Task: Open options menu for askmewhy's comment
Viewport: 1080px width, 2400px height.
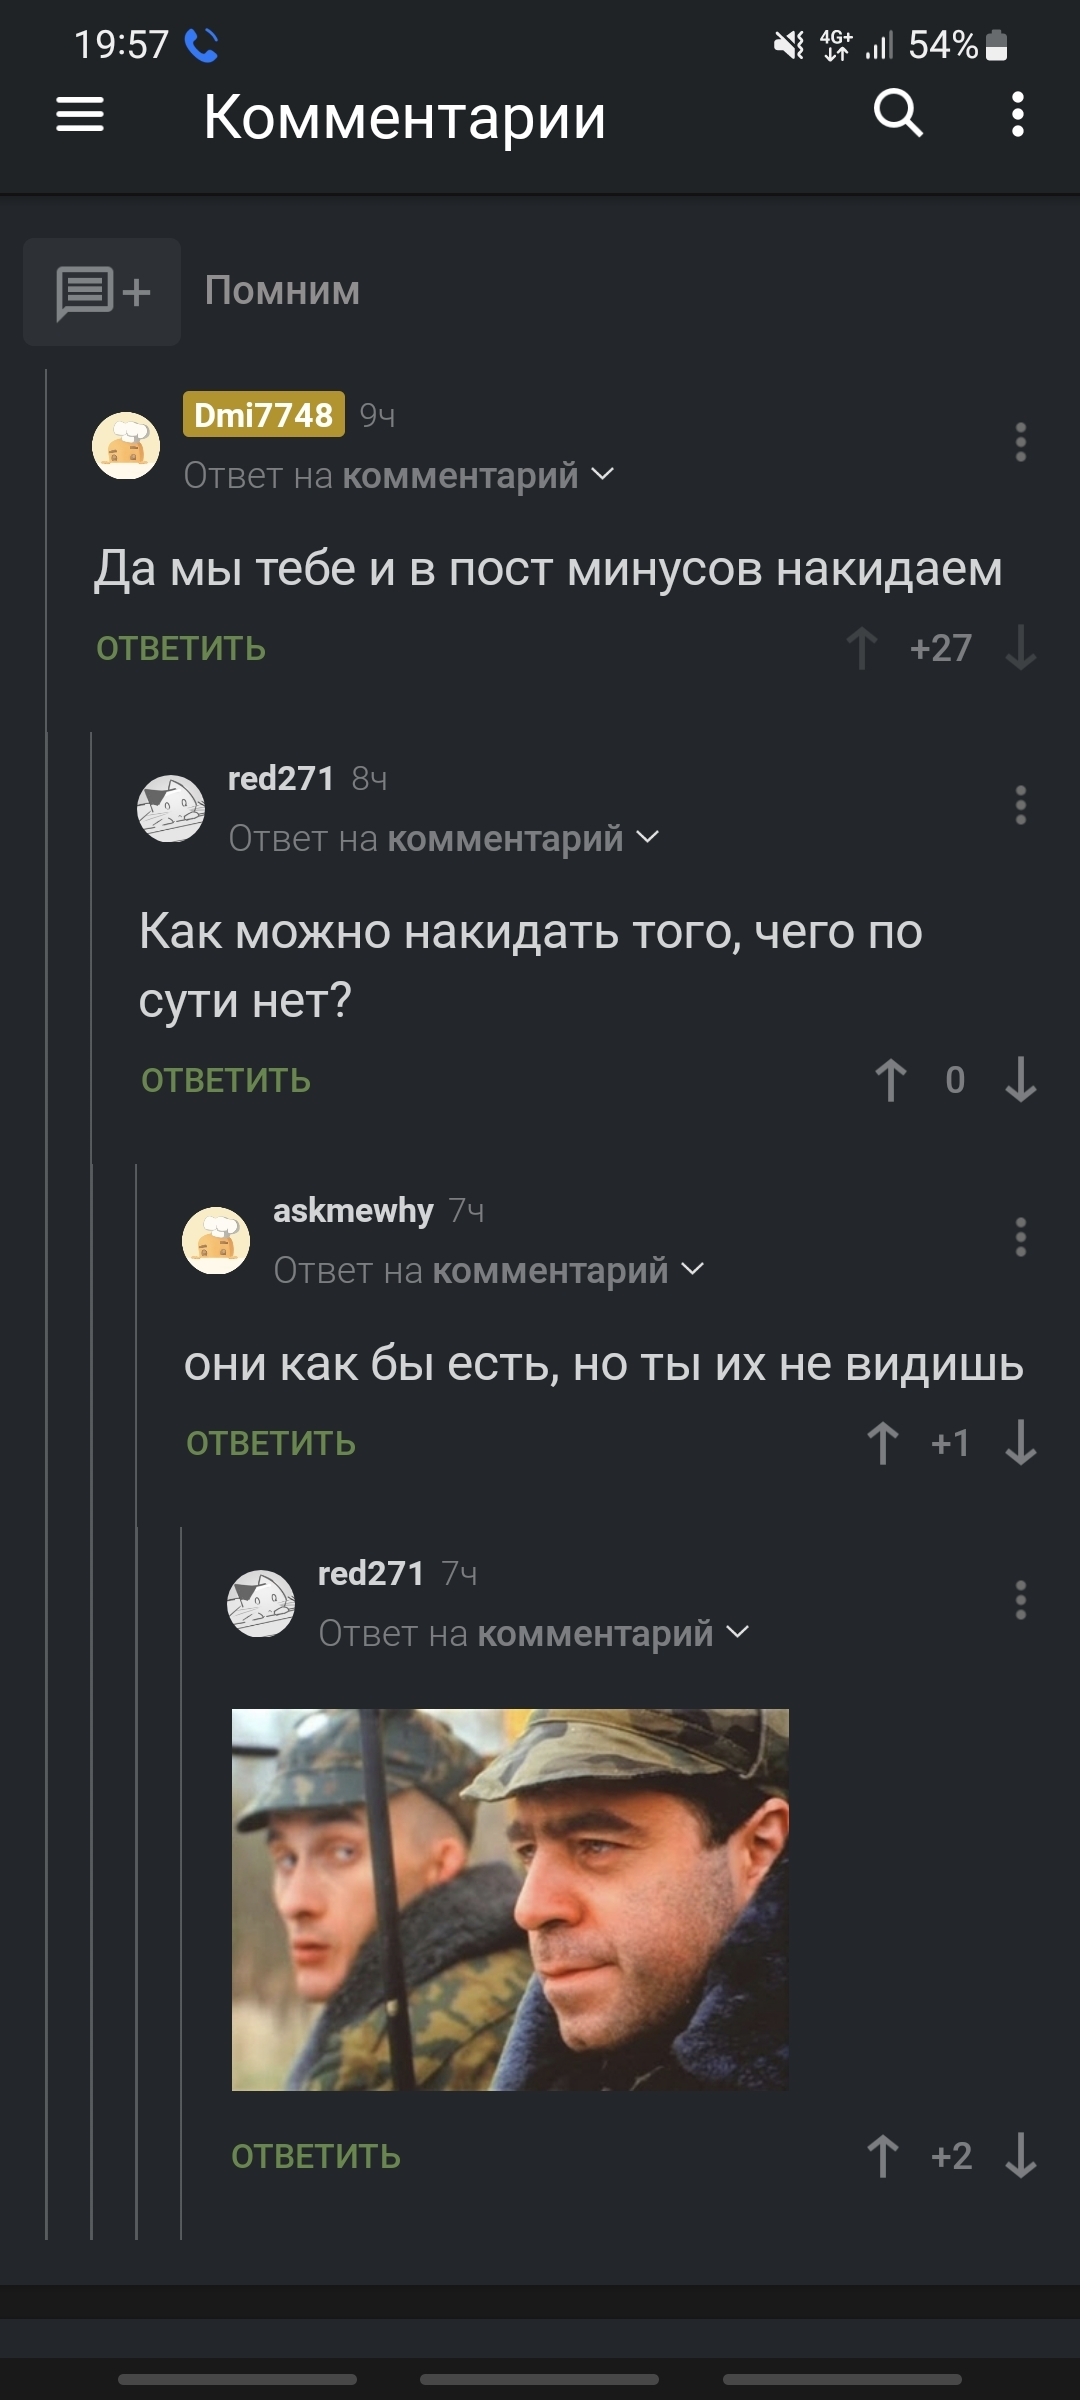Action: (1020, 1237)
